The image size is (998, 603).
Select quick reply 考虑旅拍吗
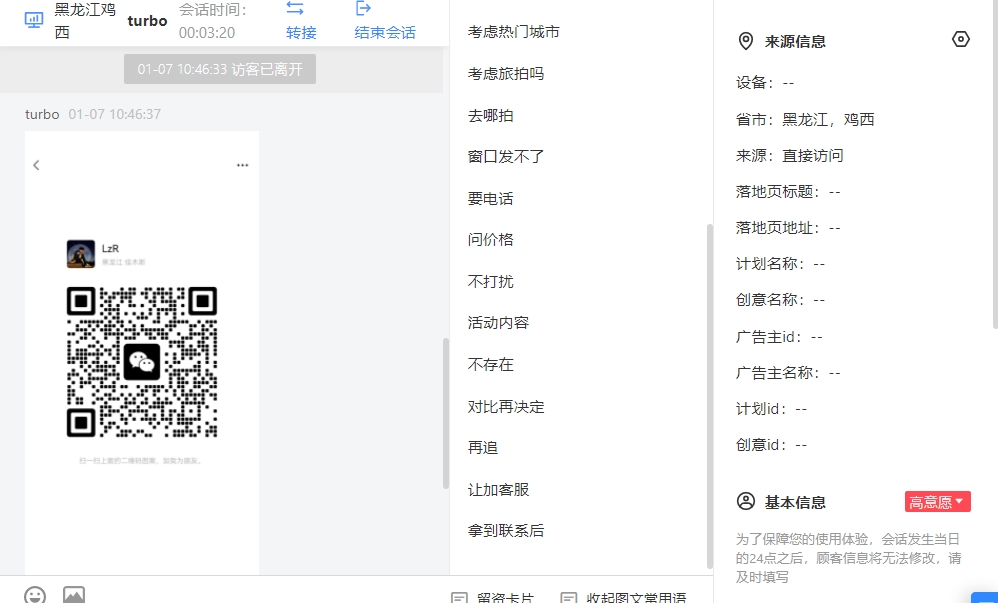point(506,74)
